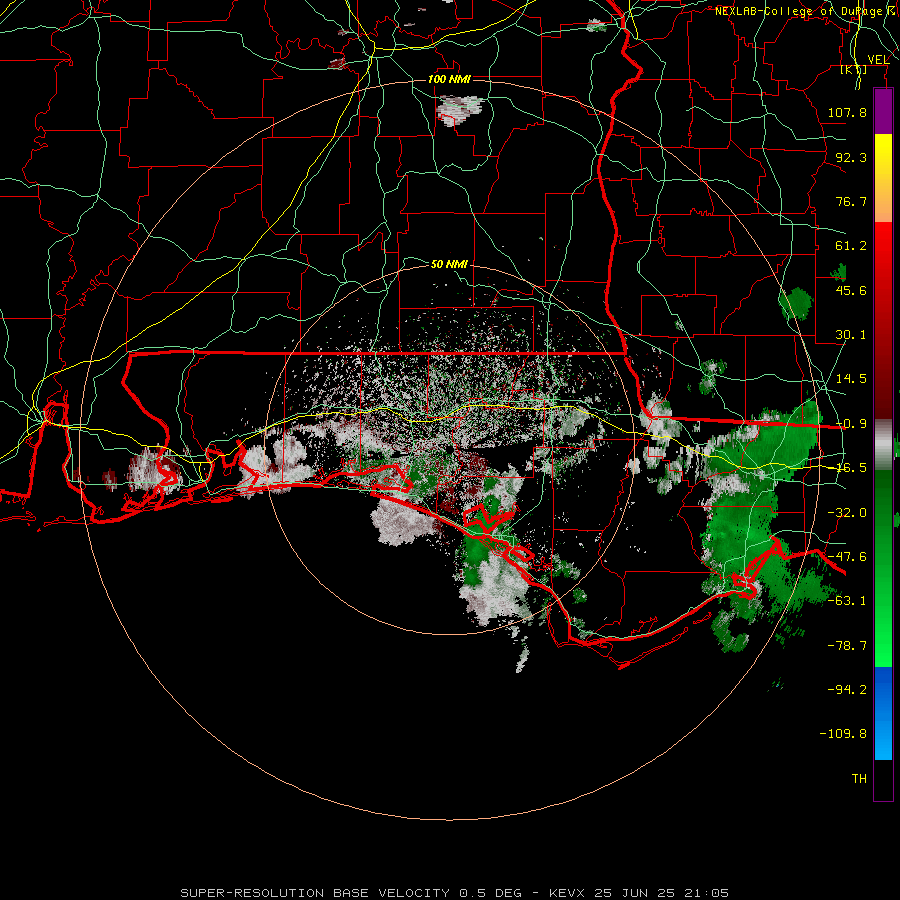Select the -94.2 velocity legend value

click(x=847, y=690)
